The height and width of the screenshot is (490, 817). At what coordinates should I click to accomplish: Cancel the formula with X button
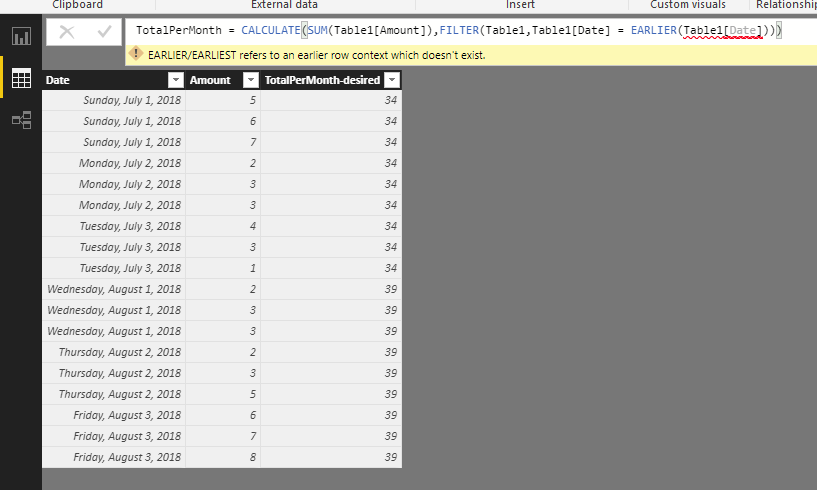click(x=67, y=32)
